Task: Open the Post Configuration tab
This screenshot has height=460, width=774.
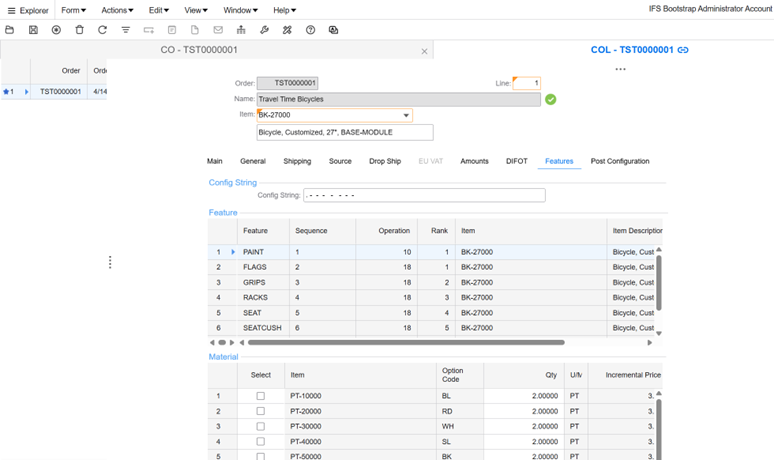Action: pyautogui.click(x=619, y=161)
